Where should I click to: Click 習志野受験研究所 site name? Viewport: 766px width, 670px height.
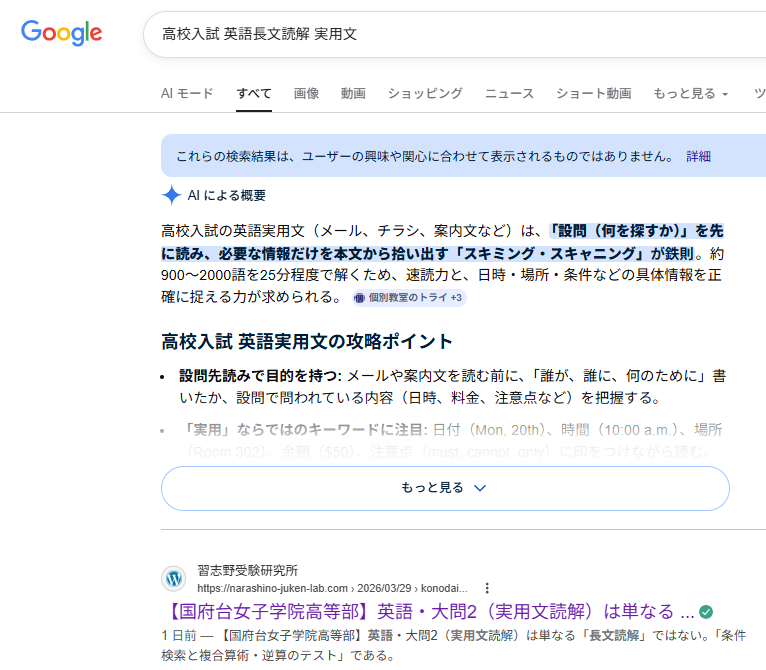[247, 570]
